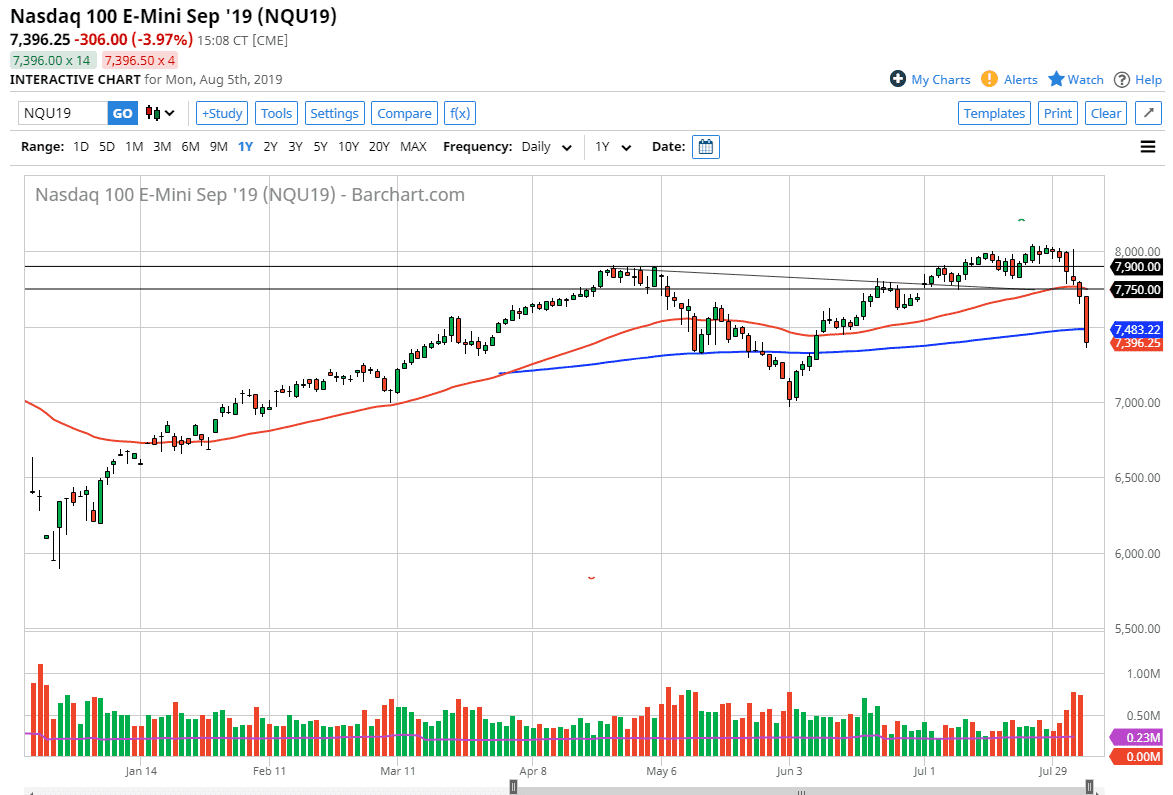
Task: Open the Alerts notification icon
Action: click(x=989, y=79)
